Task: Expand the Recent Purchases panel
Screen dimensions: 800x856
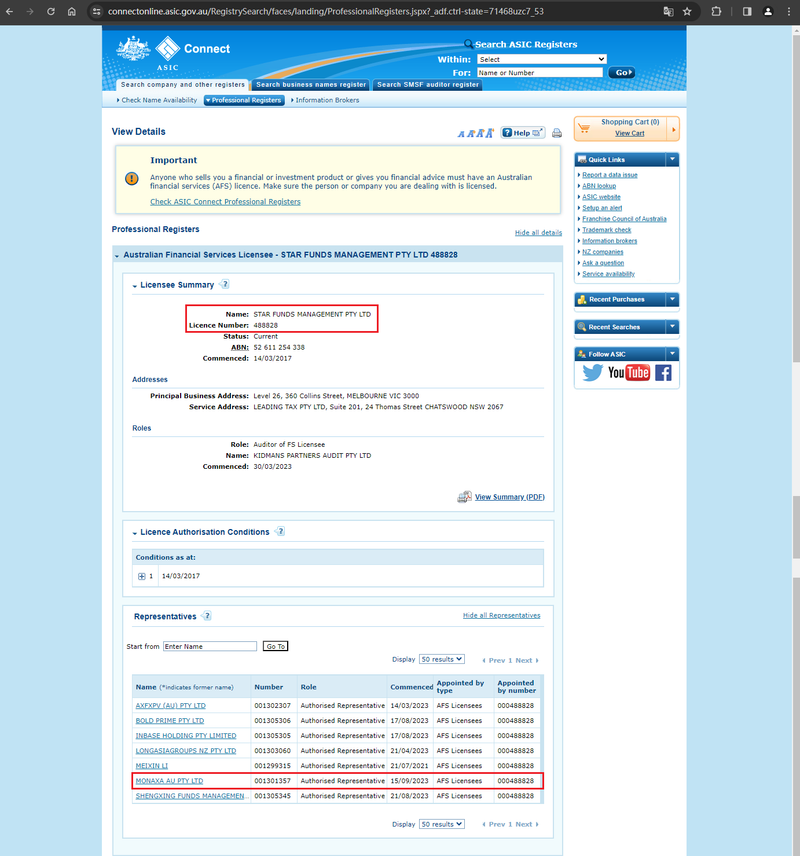Action: coord(672,299)
